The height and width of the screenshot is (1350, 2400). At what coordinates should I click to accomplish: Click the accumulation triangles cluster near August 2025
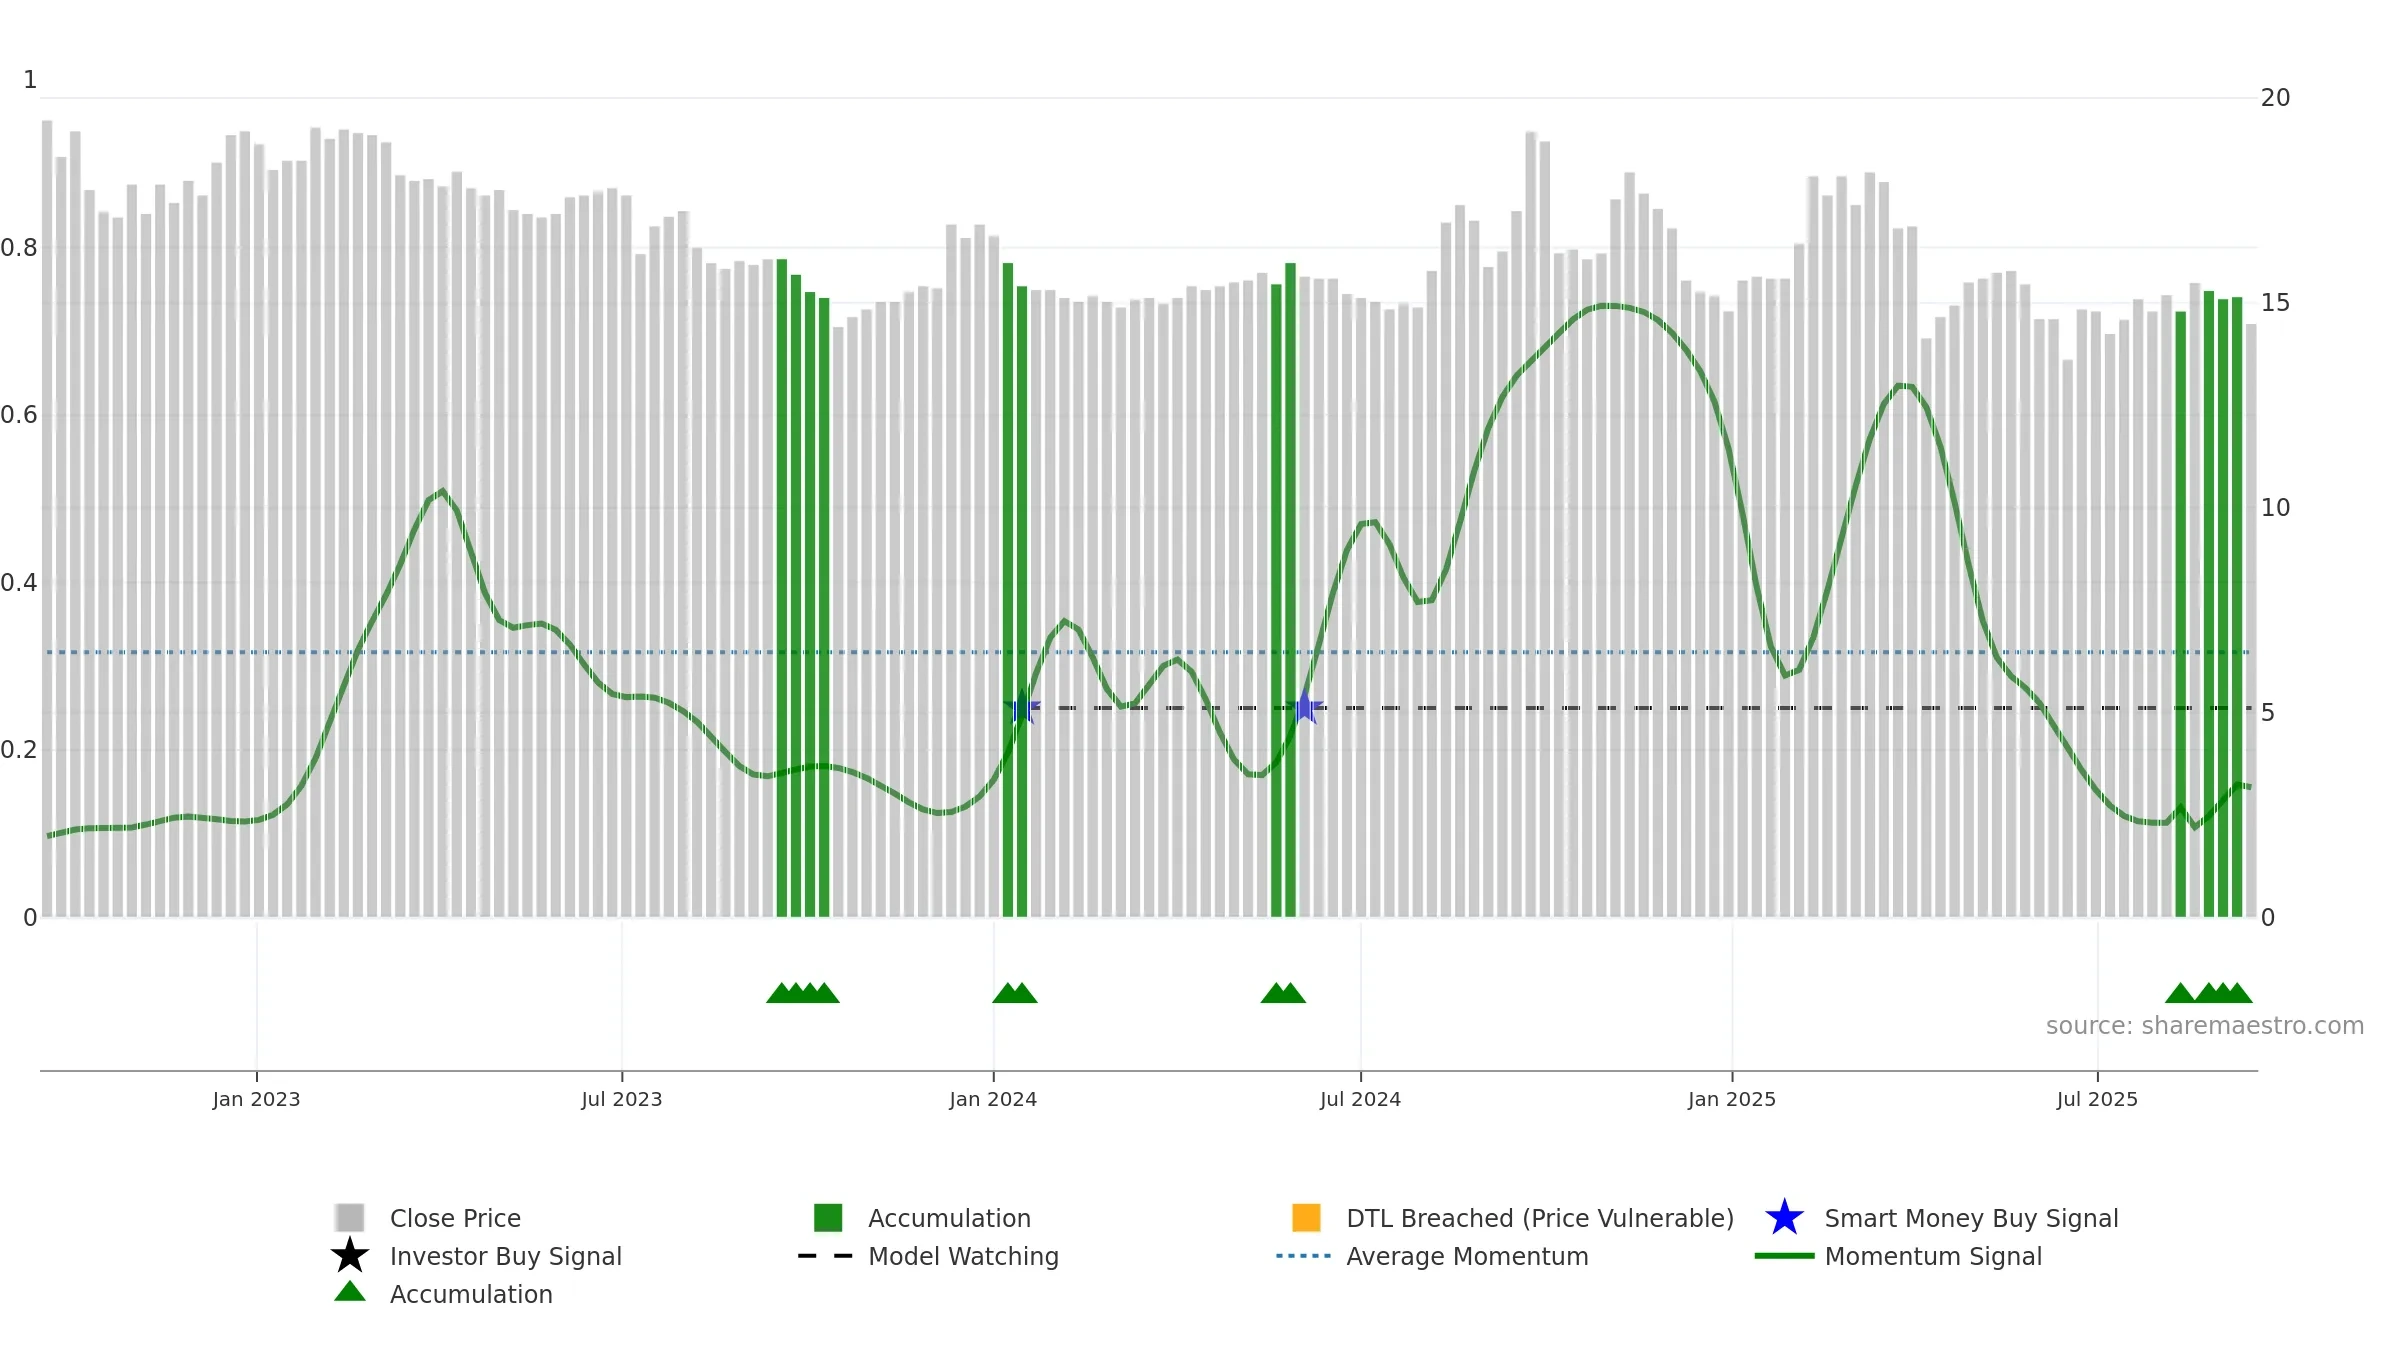coord(2209,993)
